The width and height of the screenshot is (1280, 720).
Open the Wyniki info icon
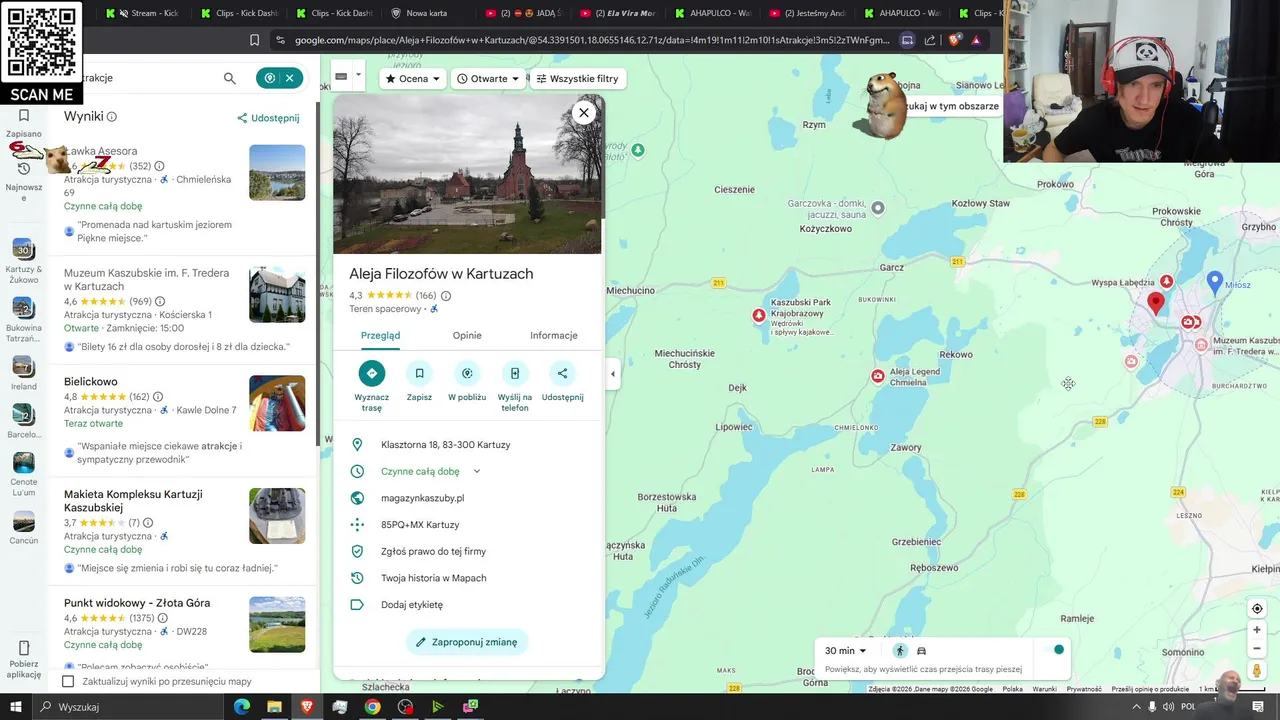pos(112,117)
